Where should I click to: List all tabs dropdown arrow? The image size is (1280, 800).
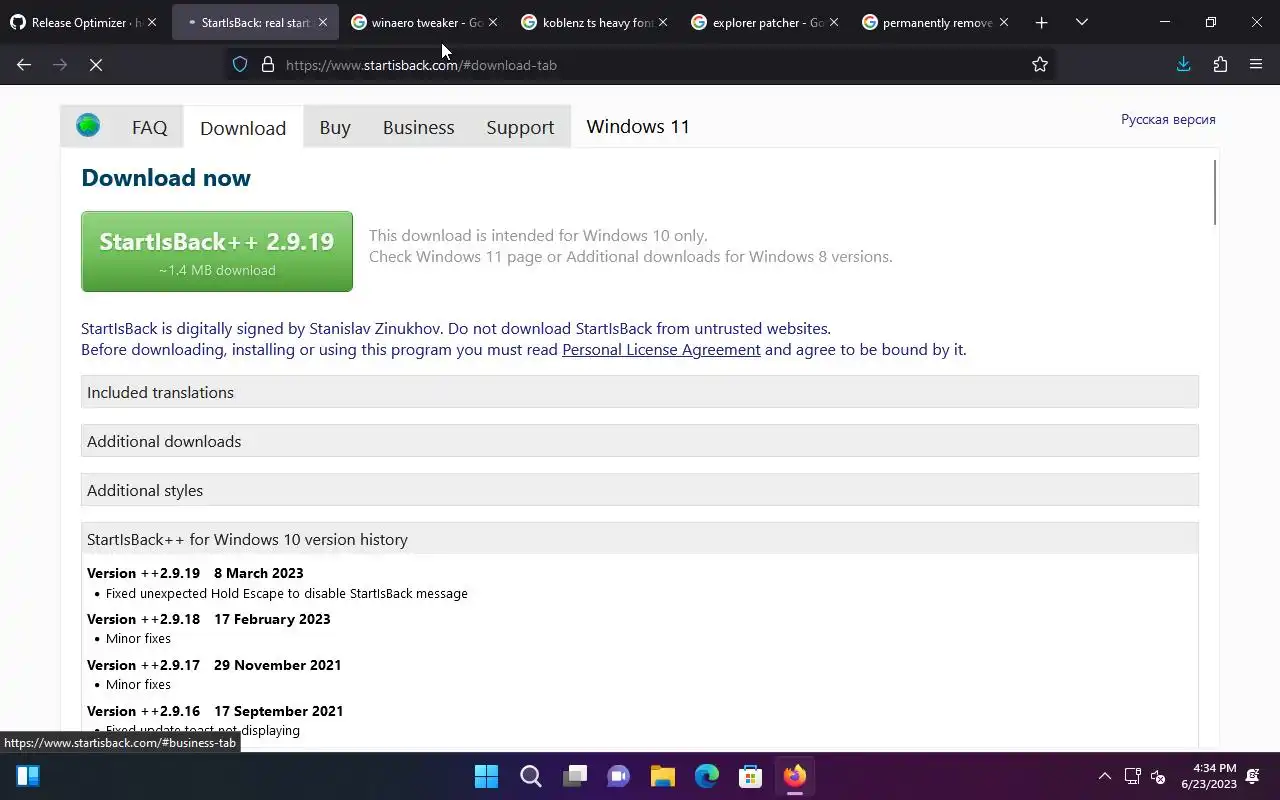coord(1081,22)
